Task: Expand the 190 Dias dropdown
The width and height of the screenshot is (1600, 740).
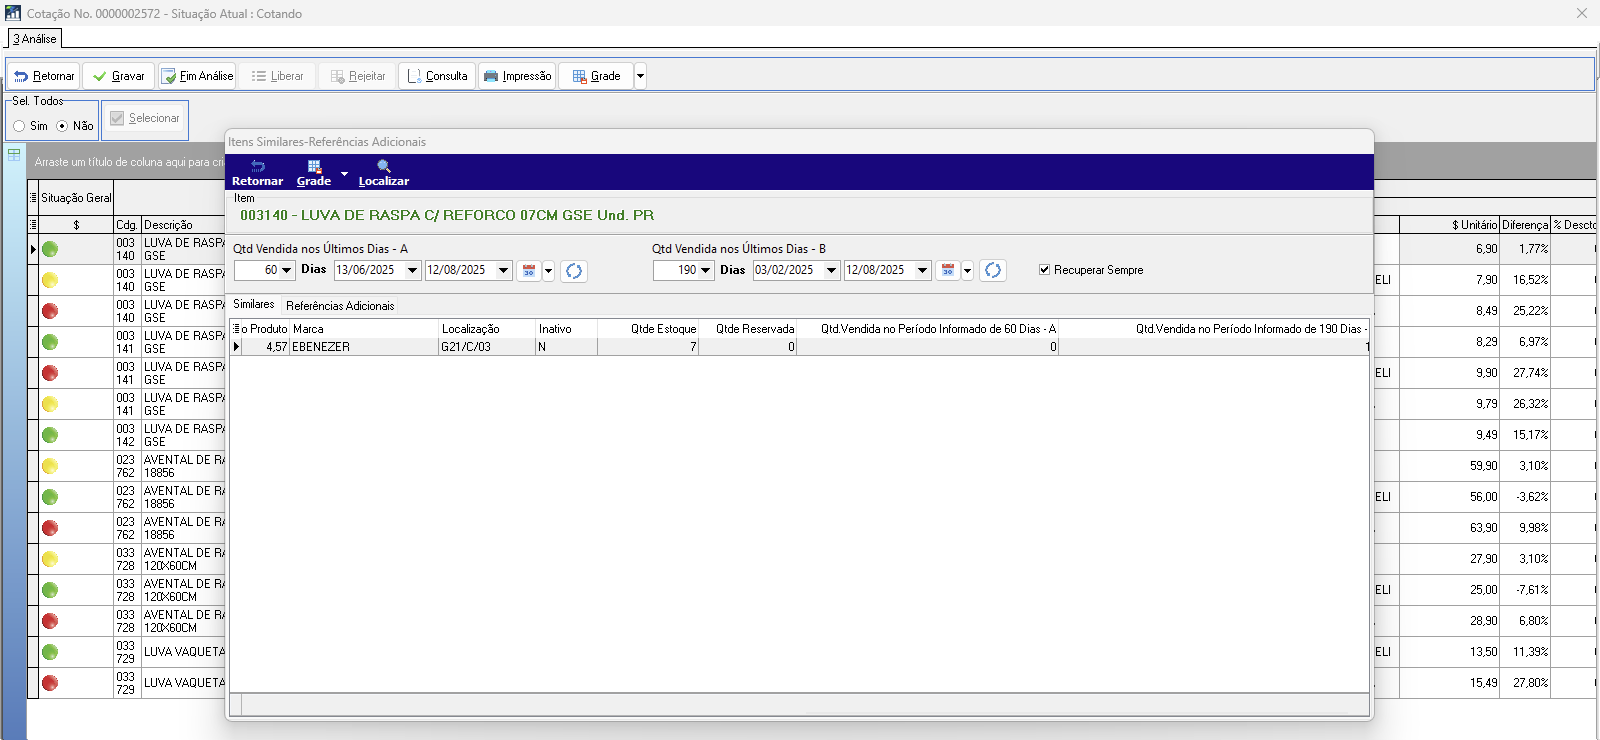Action: point(706,270)
